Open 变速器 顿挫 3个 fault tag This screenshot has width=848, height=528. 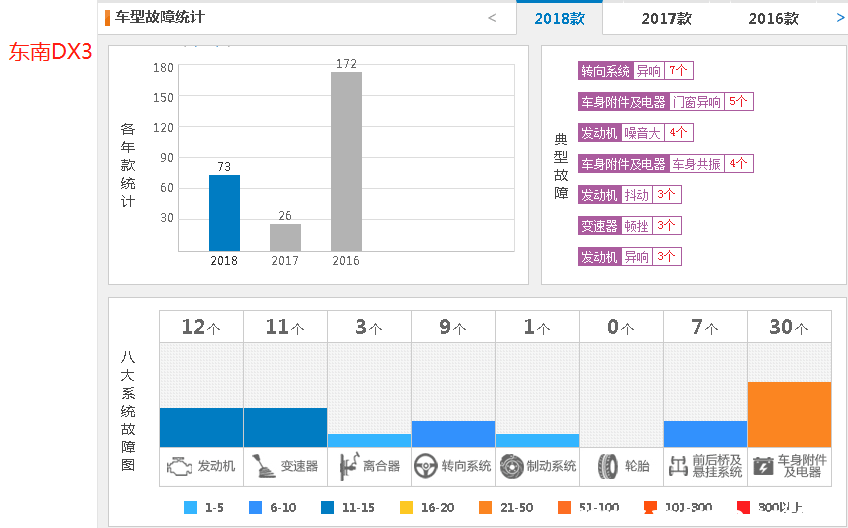(630, 226)
